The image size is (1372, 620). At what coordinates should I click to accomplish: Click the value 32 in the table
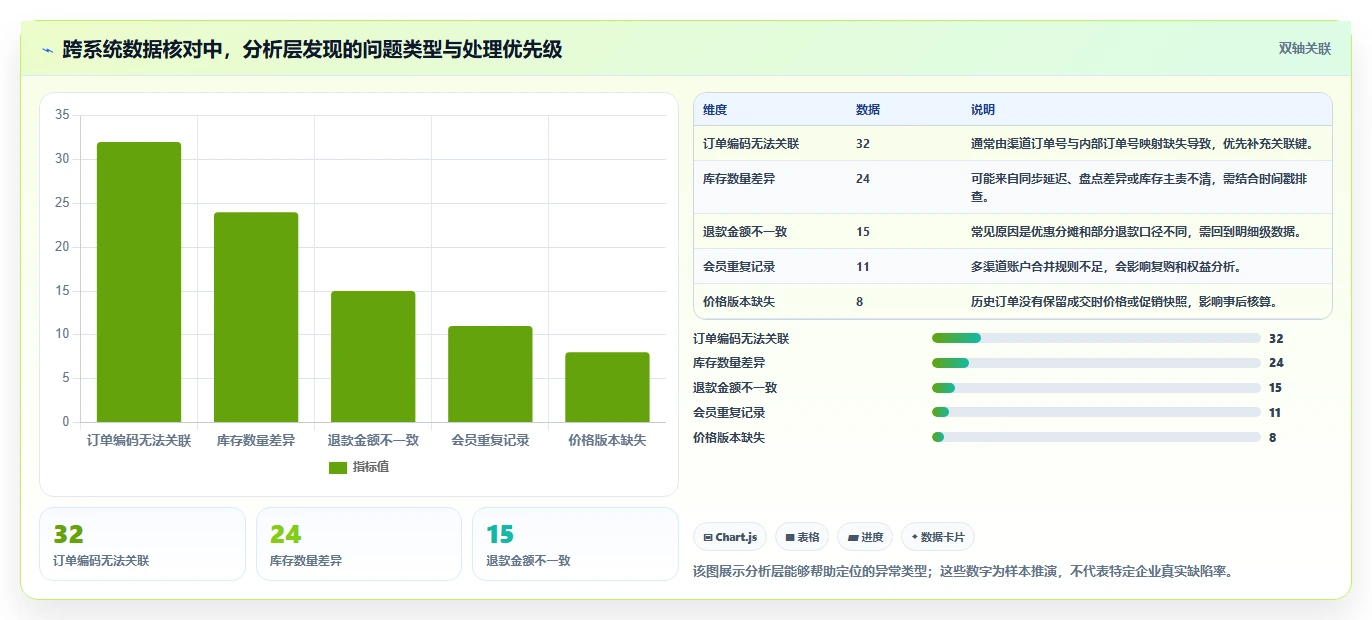(863, 144)
